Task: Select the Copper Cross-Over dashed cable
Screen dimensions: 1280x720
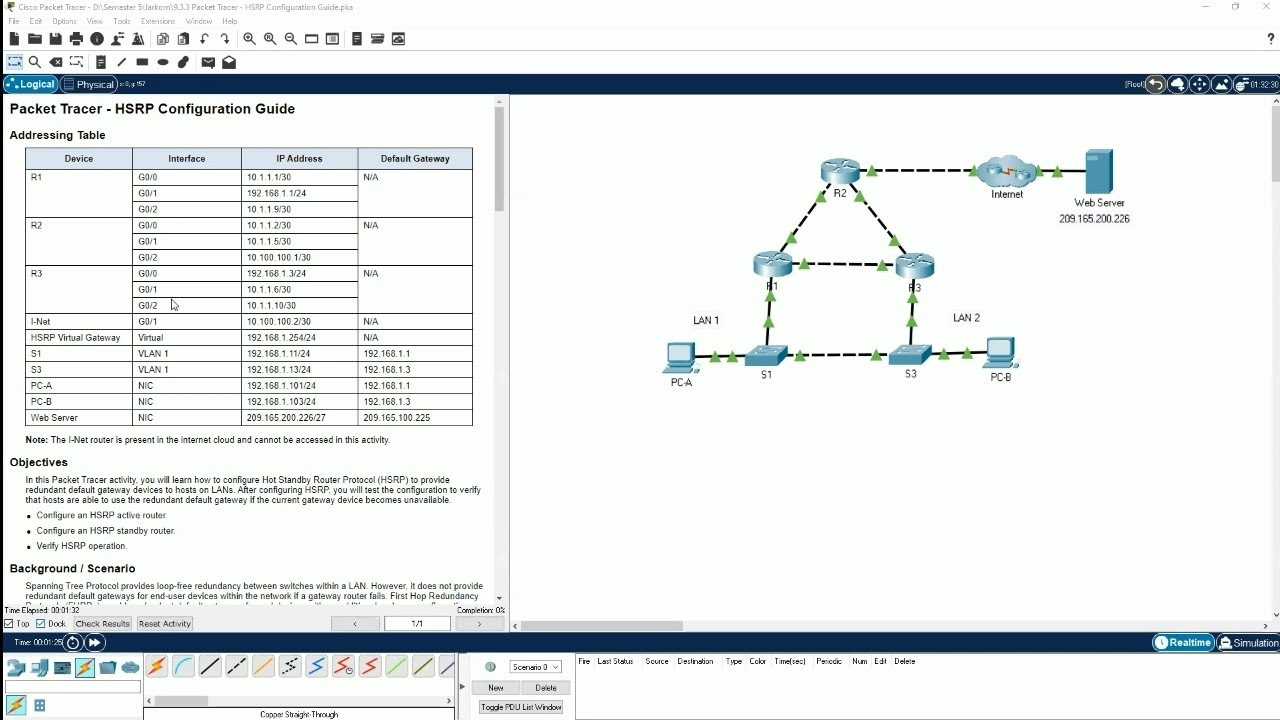Action: click(236, 667)
